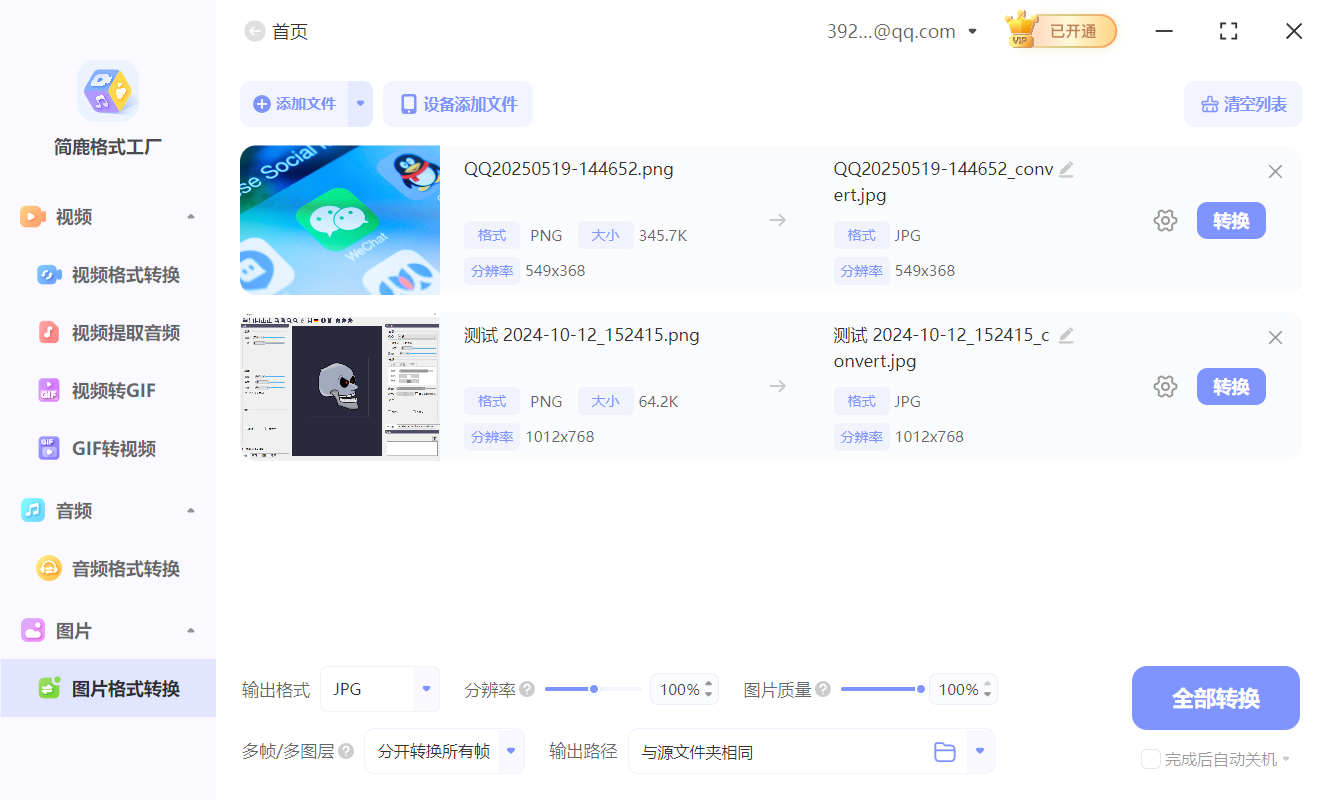Enable 完成后自动关机 shutdown option
Screen dimensions: 1326x800
(1151, 759)
